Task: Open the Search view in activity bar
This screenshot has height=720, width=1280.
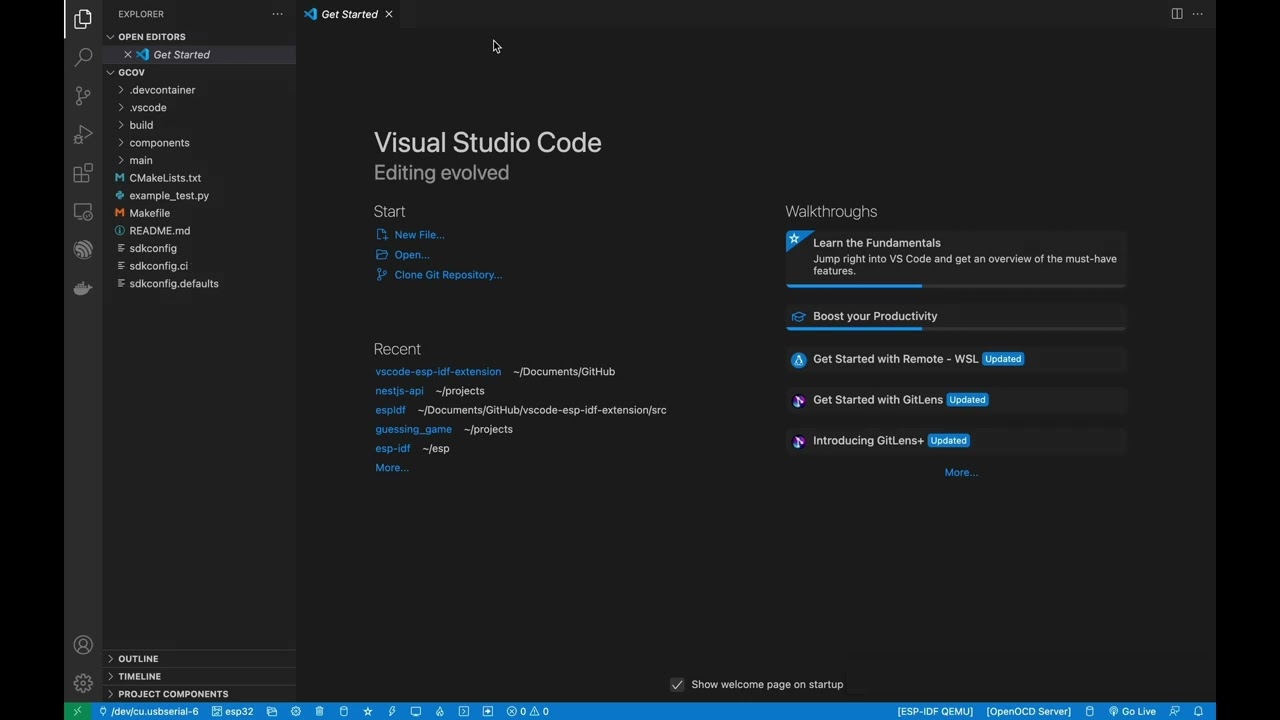Action: tap(83, 58)
